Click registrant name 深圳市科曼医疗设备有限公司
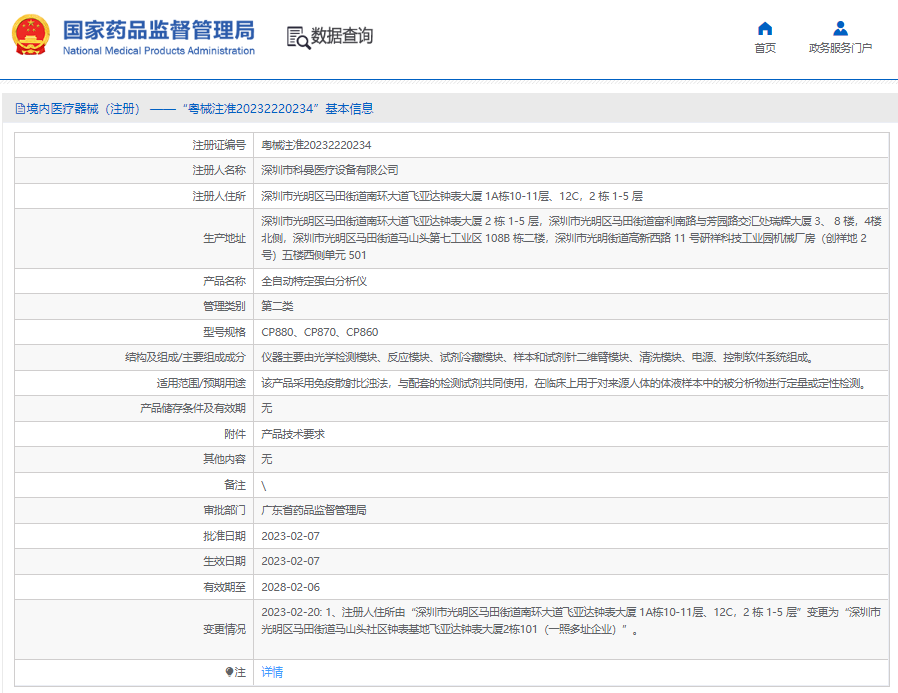Viewport: 898px width, 693px height. coord(330,170)
